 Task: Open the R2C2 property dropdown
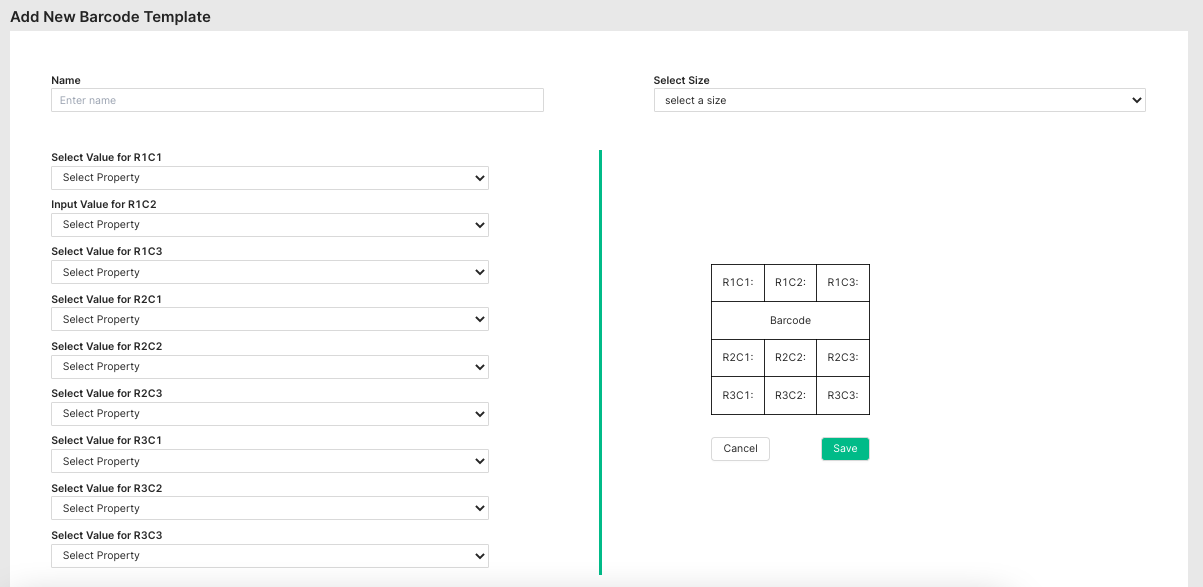(x=270, y=366)
